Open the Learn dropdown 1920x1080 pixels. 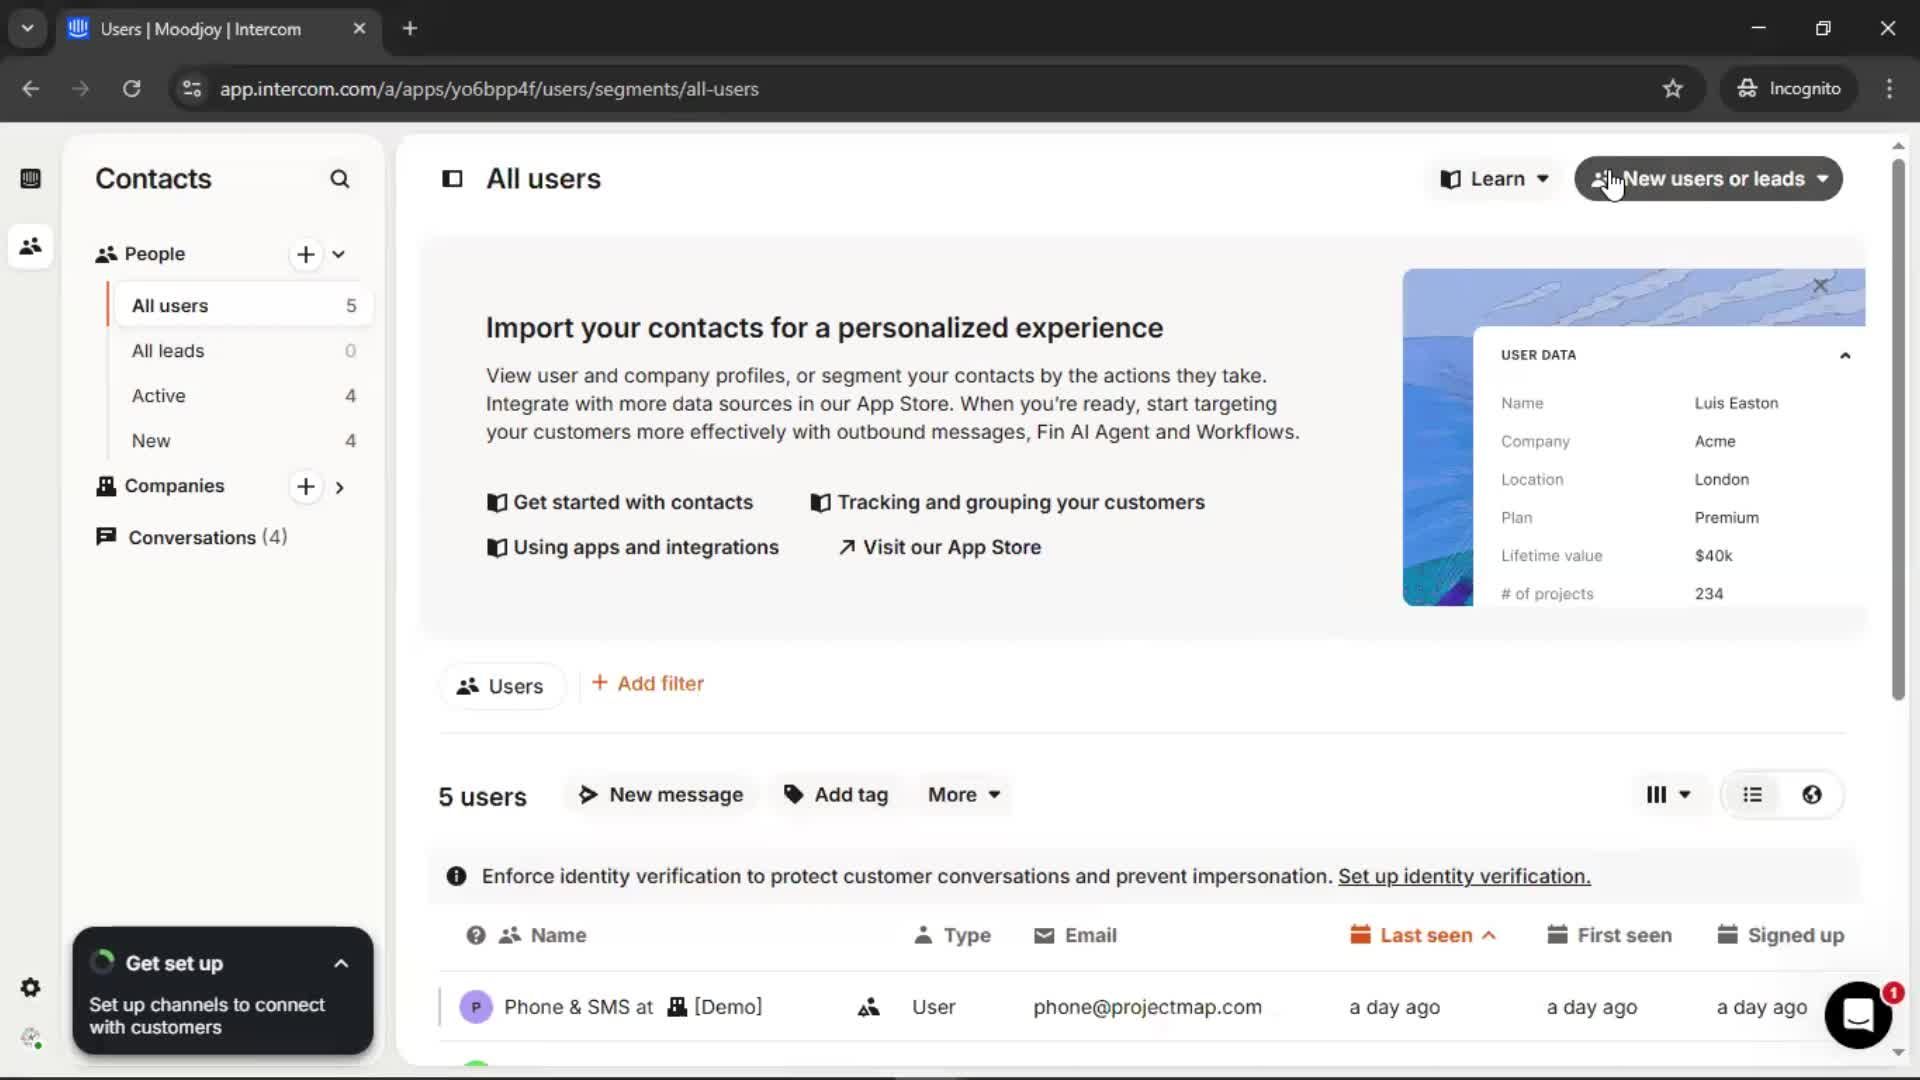click(1494, 179)
